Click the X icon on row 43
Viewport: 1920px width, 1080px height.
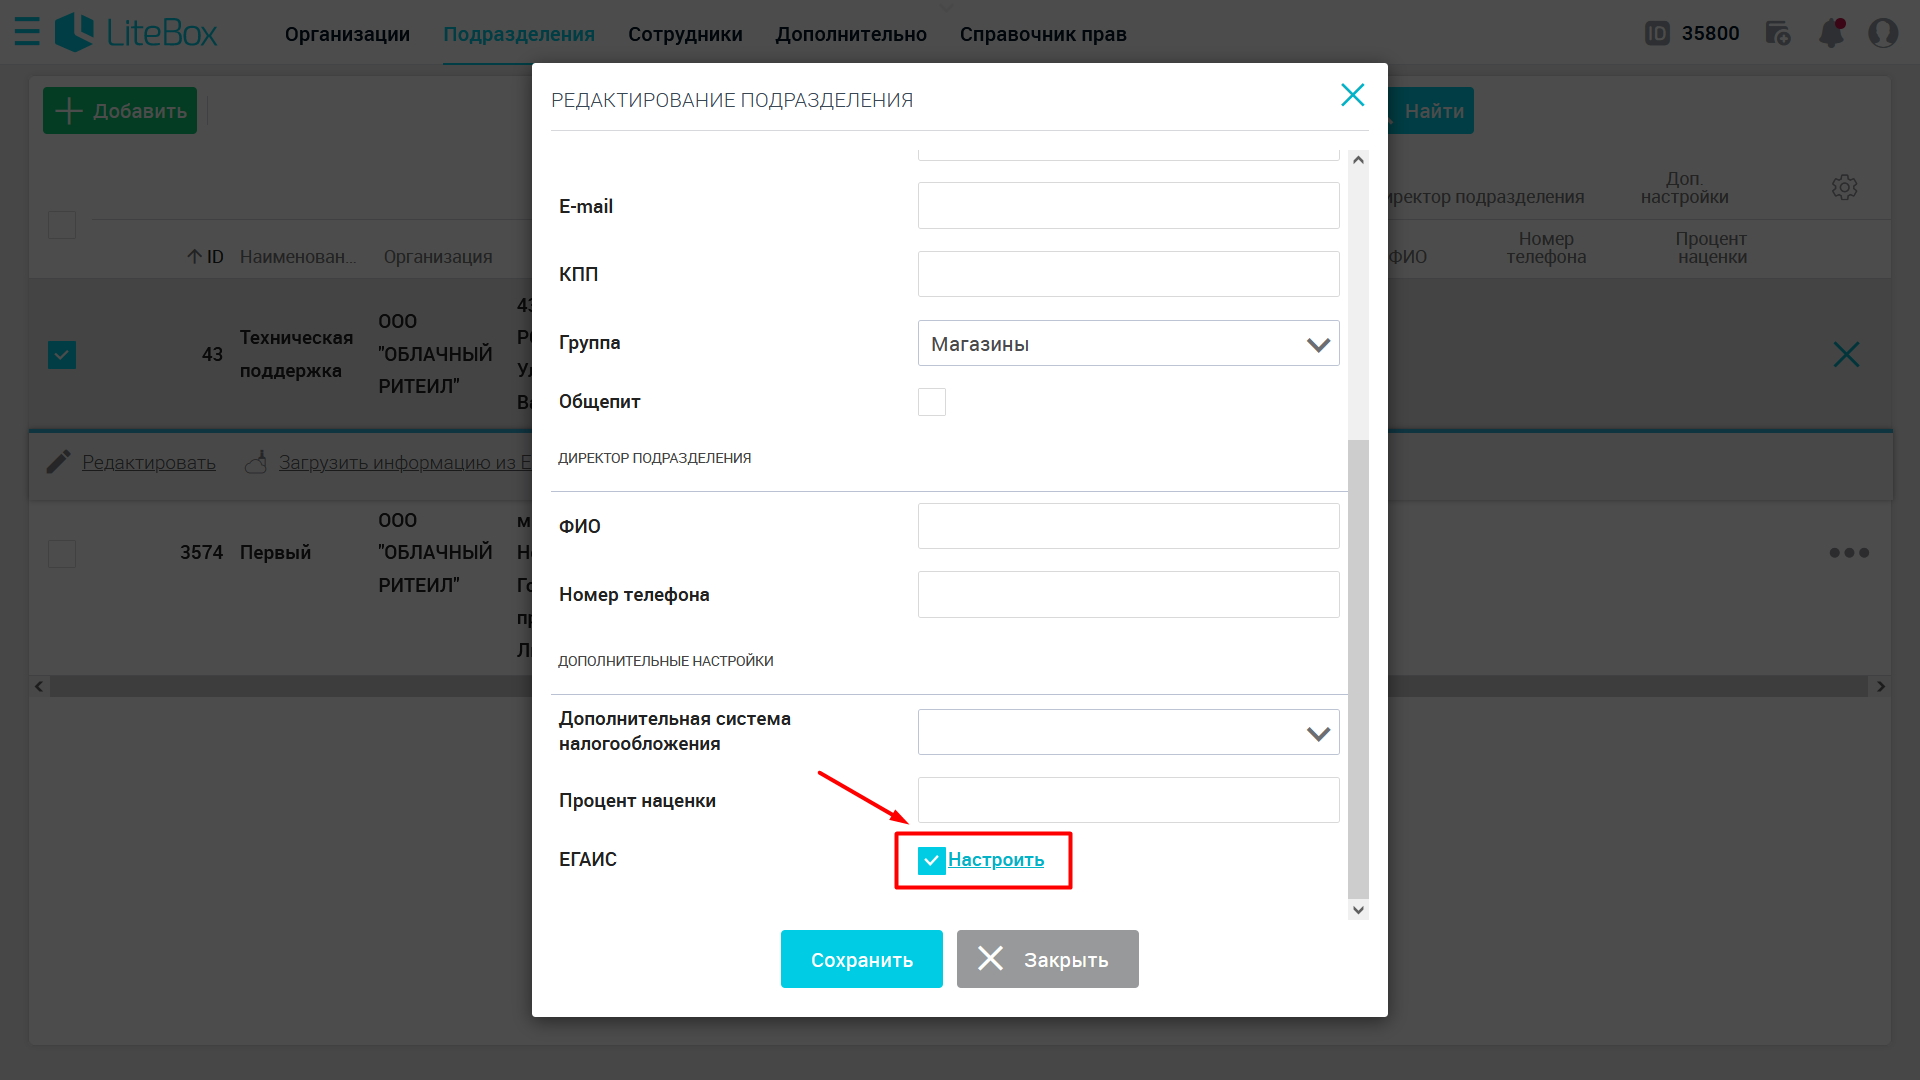pyautogui.click(x=1846, y=354)
